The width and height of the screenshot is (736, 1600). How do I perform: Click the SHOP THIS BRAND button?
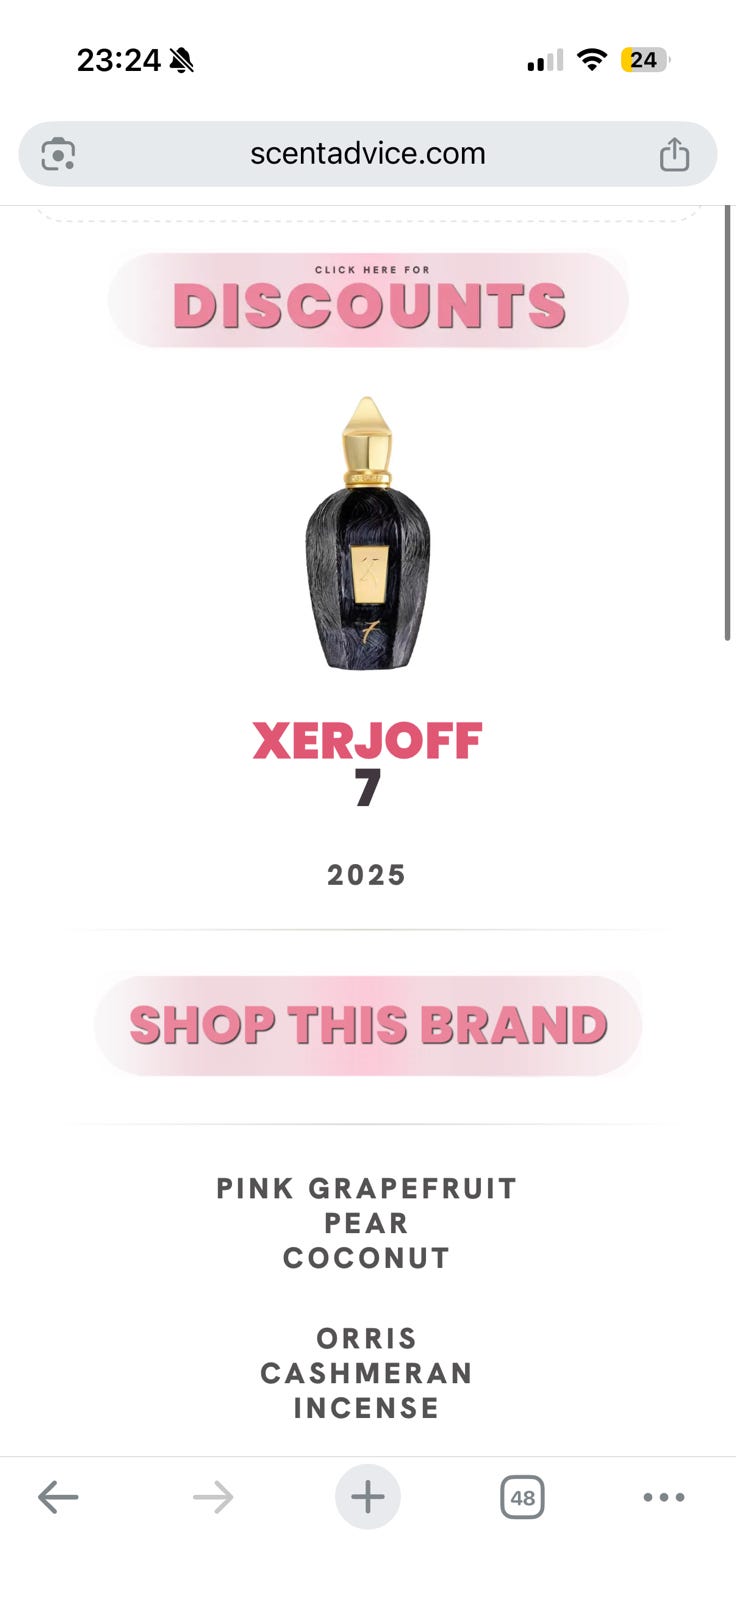pyautogui.click(x=368, y=1025)
